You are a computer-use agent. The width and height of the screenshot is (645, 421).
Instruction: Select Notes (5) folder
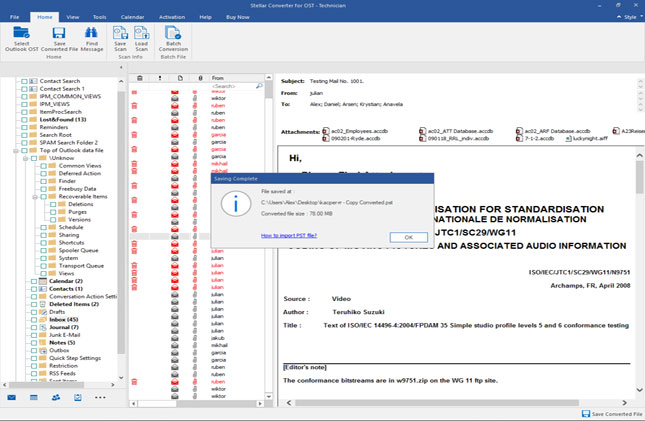[62, 343]
